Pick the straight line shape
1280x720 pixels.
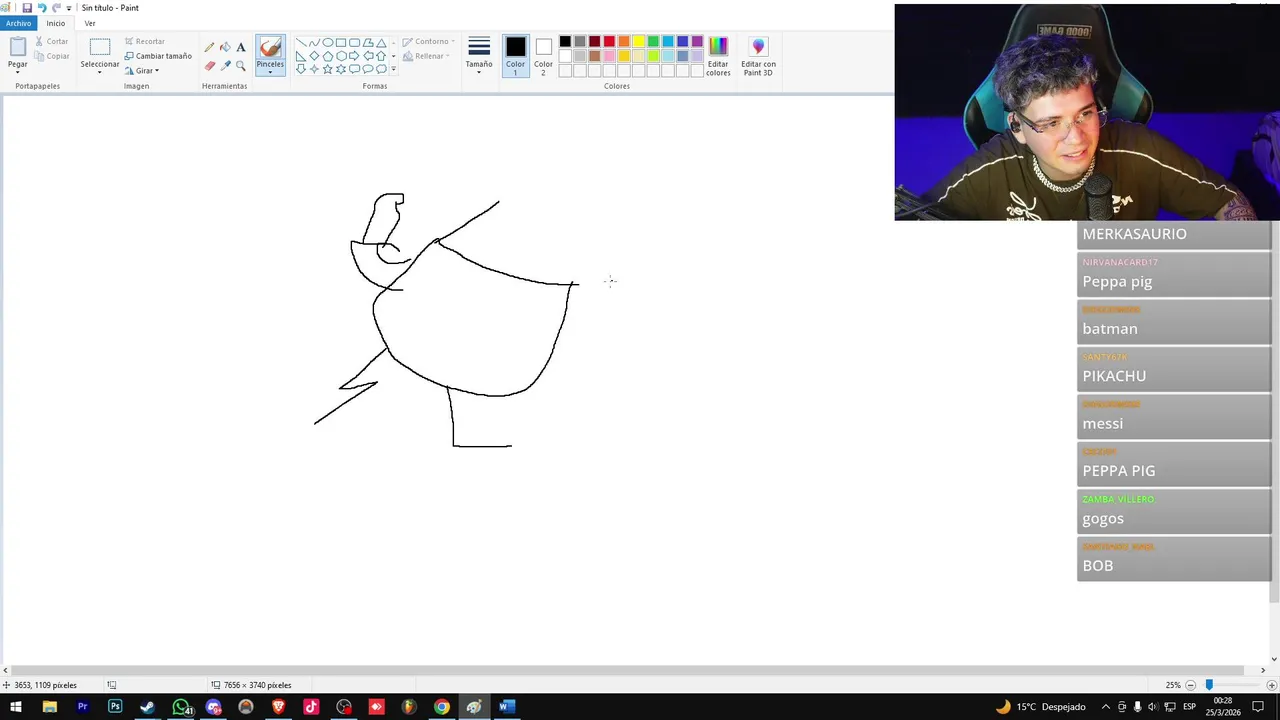[x=301, y=43]
